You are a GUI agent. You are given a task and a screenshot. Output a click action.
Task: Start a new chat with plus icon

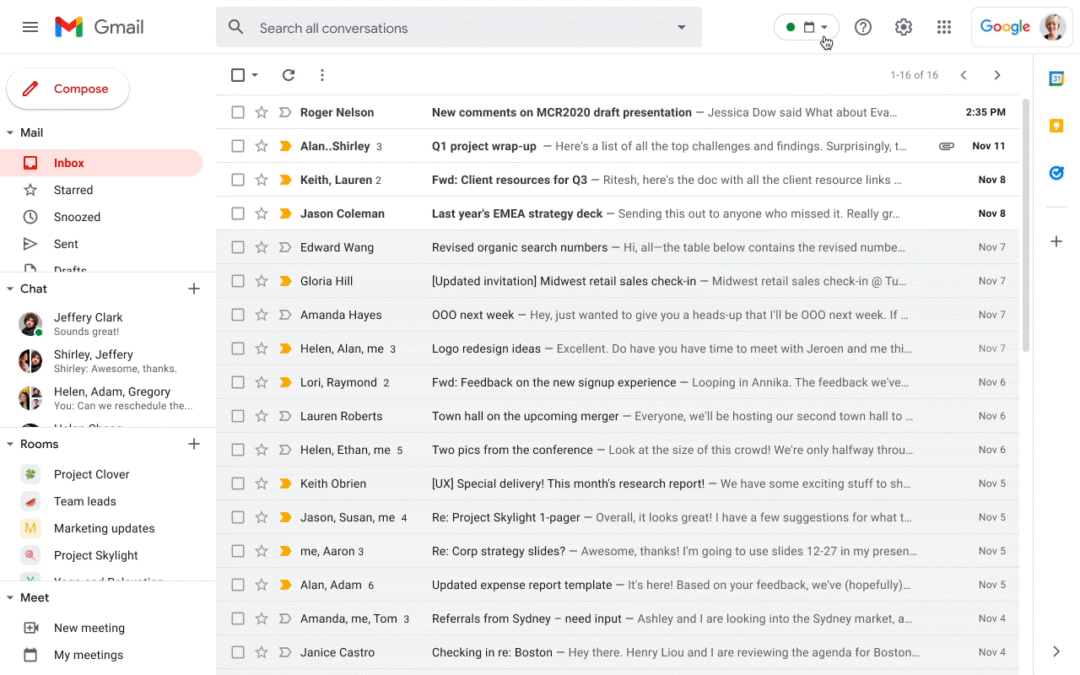pyautogui.click(x=194, y=289)
